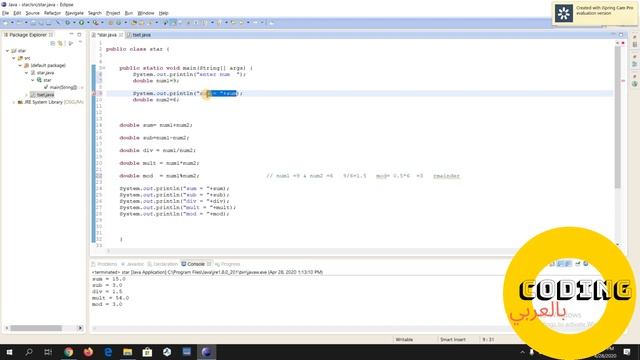Expand the tset.java tree node
This screenshot has width=640, height=360.
[x=27, y=95]
